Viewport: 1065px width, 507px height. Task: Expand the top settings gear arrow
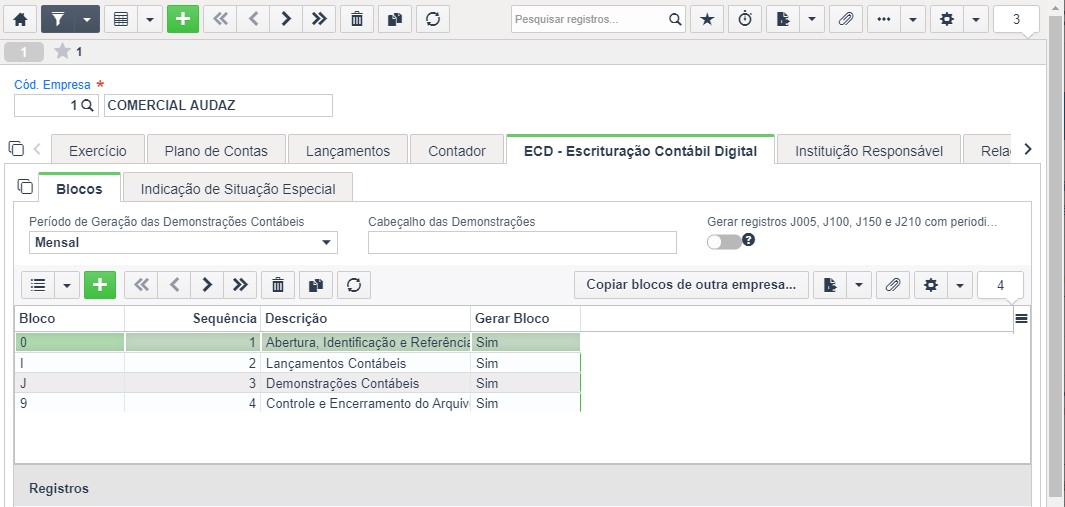975,19
